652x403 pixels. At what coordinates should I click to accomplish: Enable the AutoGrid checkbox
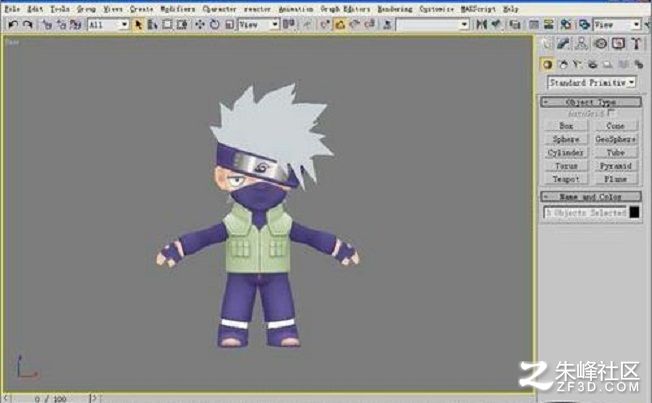[611, 113]
